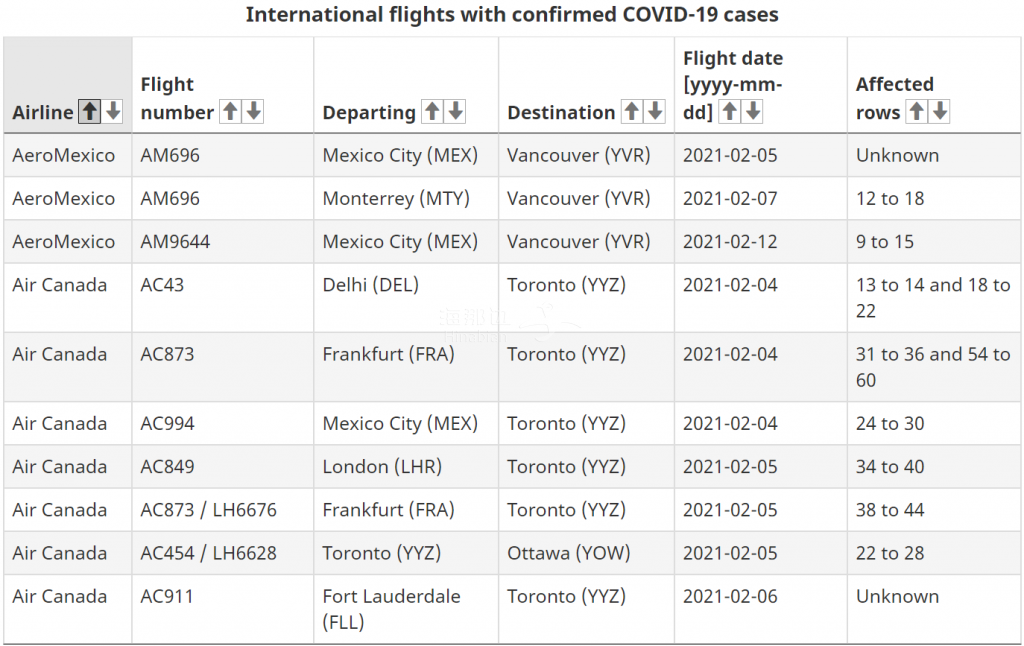
Task: Click the table title about COVID-19 cases
Action: click(x=512, y=14)
